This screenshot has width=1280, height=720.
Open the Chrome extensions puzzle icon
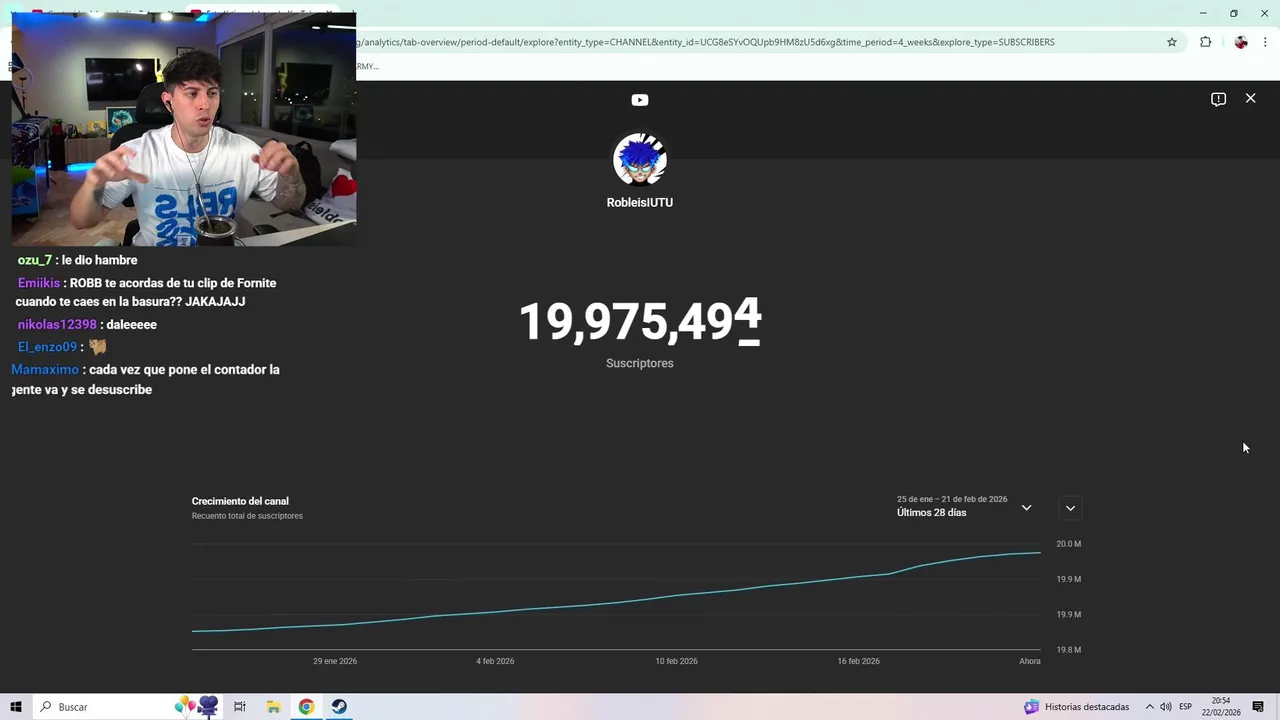pos(1205,42)
